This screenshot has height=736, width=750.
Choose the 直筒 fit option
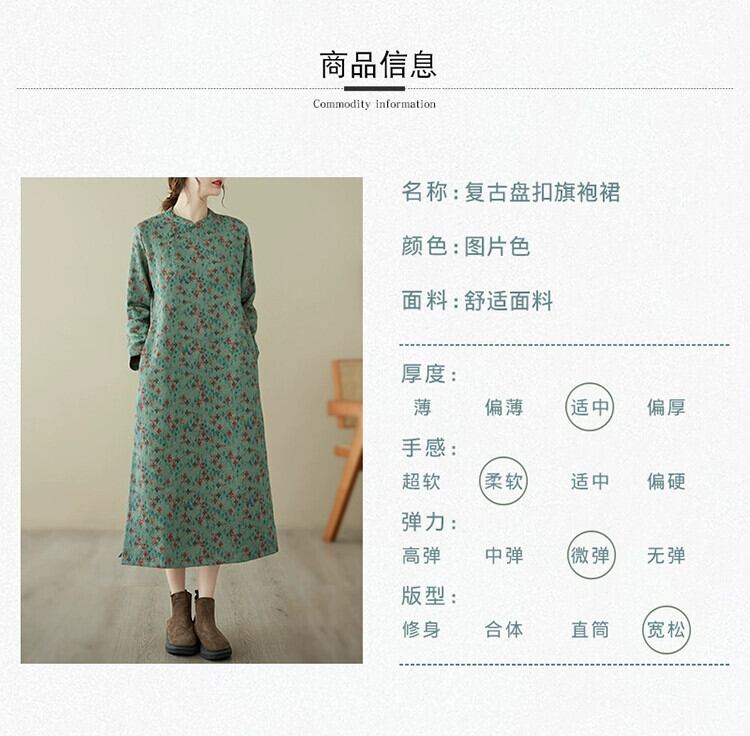[590, 629]
